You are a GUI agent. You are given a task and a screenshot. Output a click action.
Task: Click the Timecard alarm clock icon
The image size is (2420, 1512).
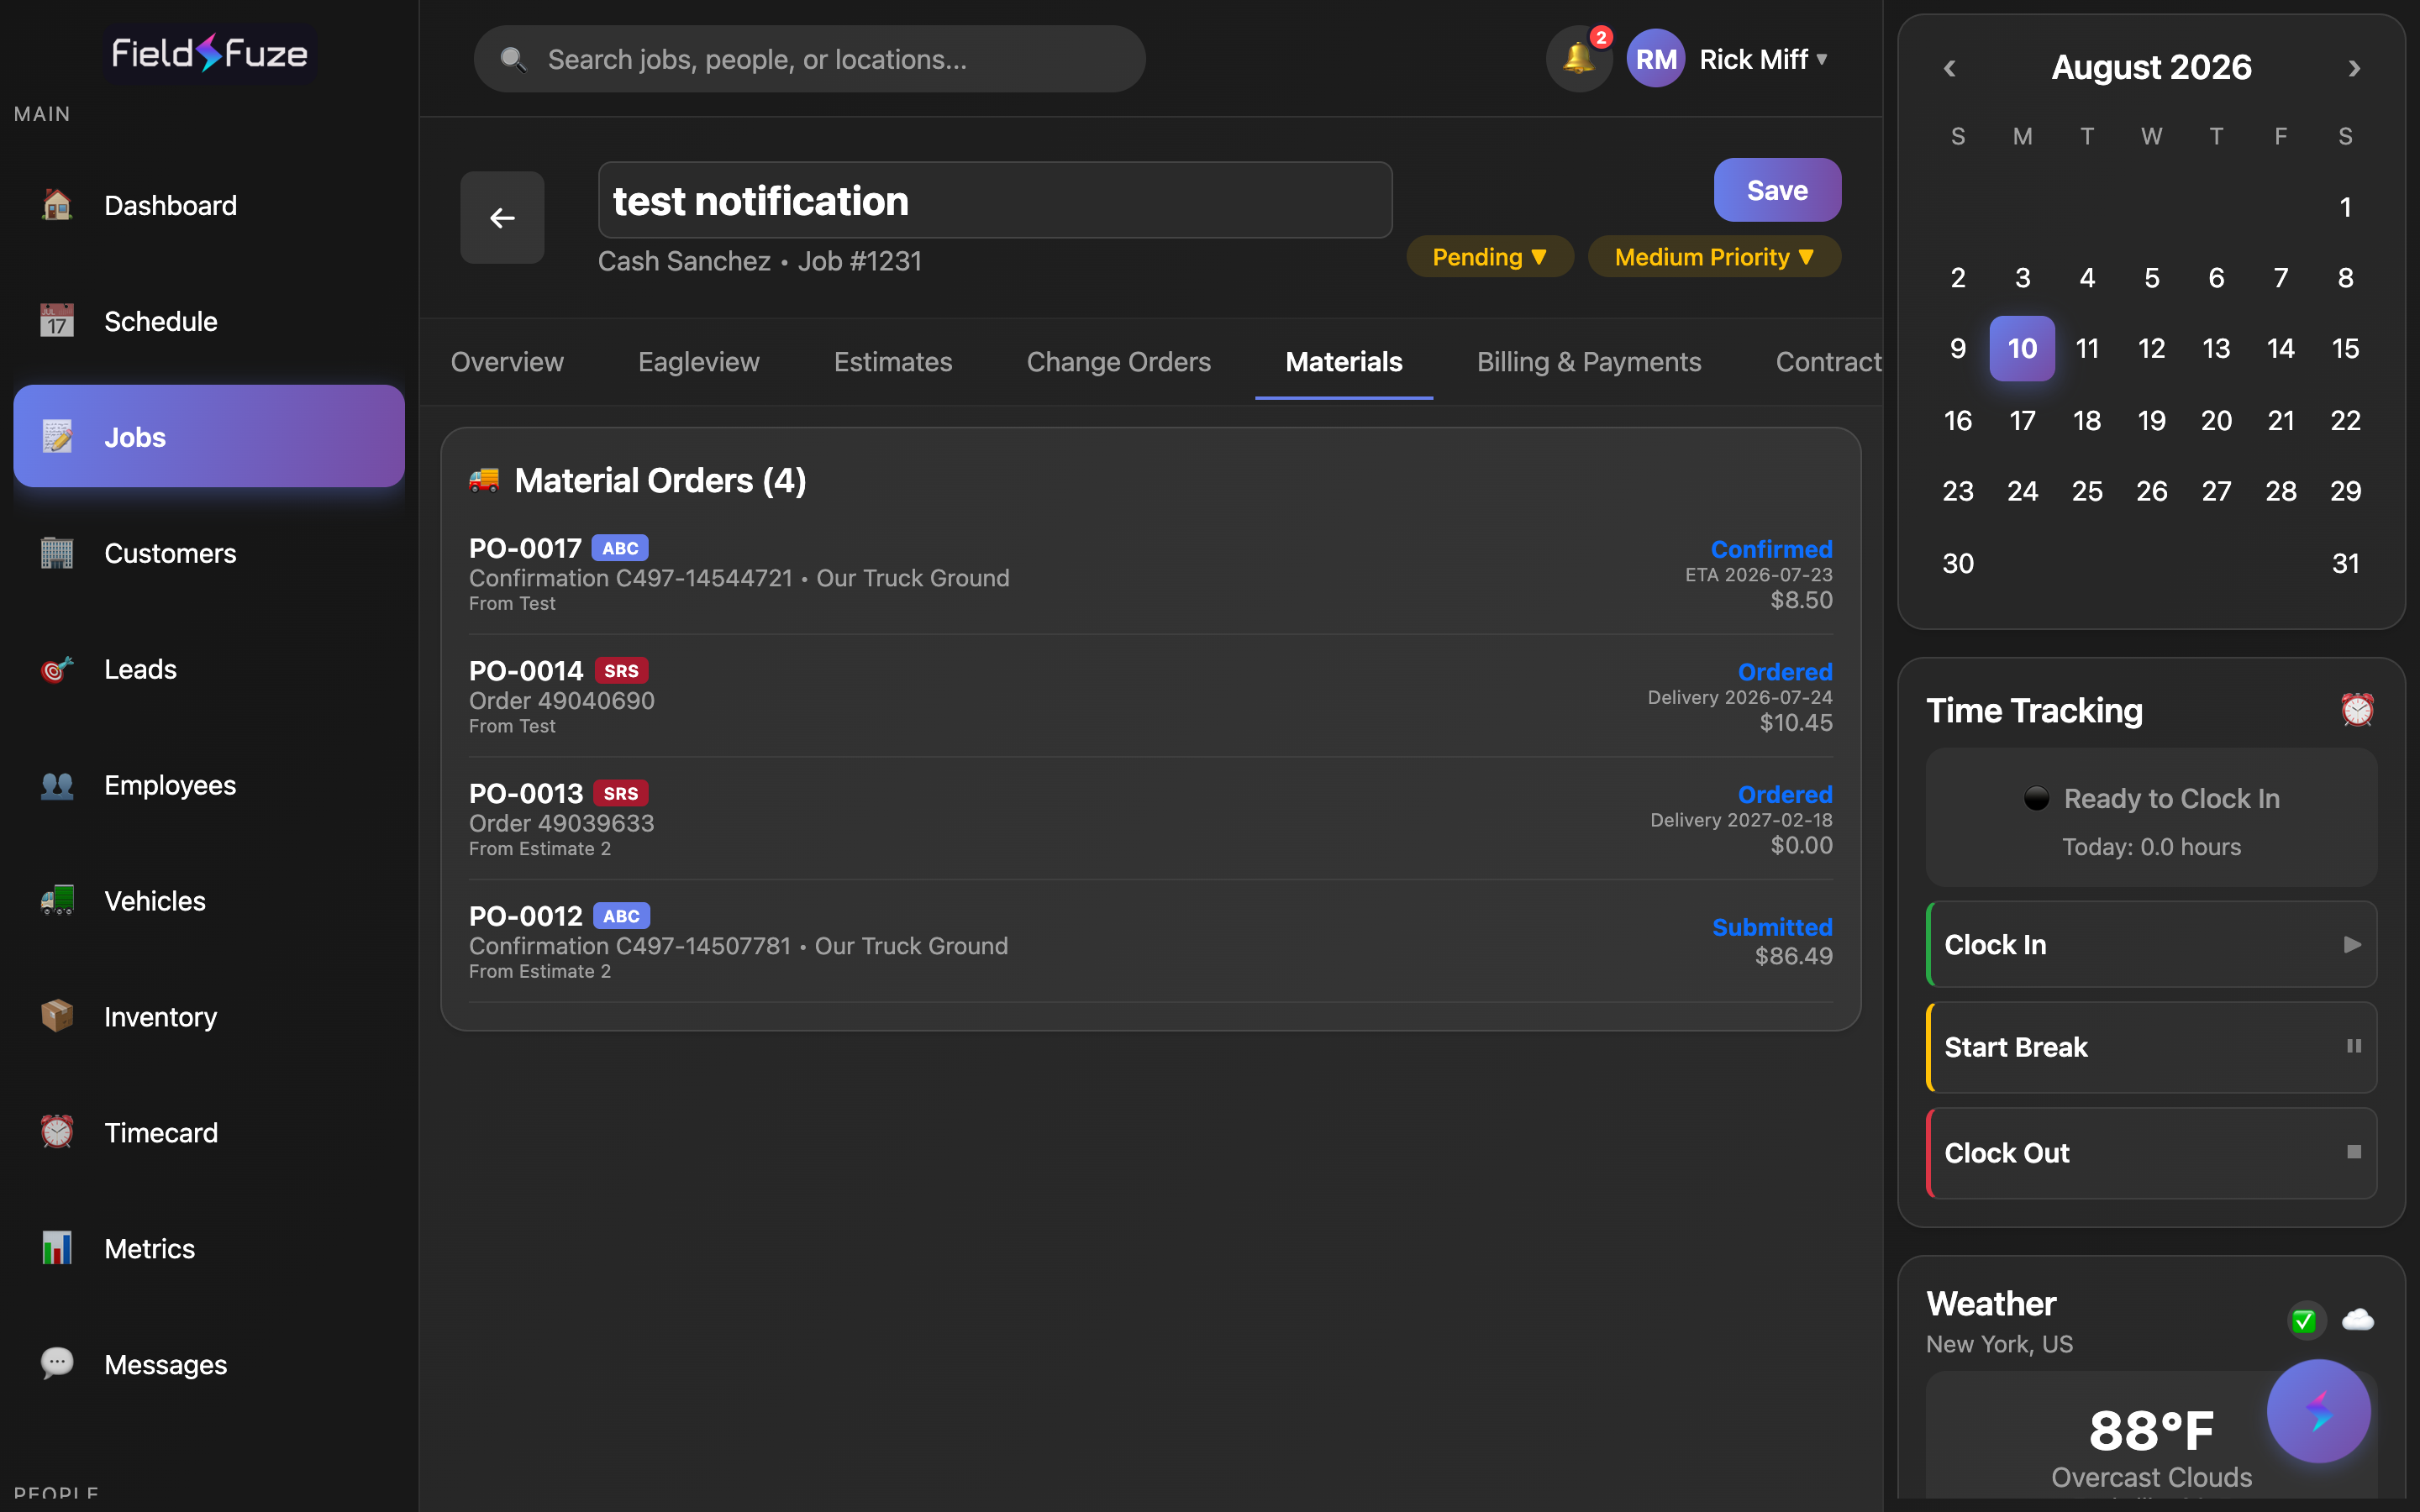57,1133
